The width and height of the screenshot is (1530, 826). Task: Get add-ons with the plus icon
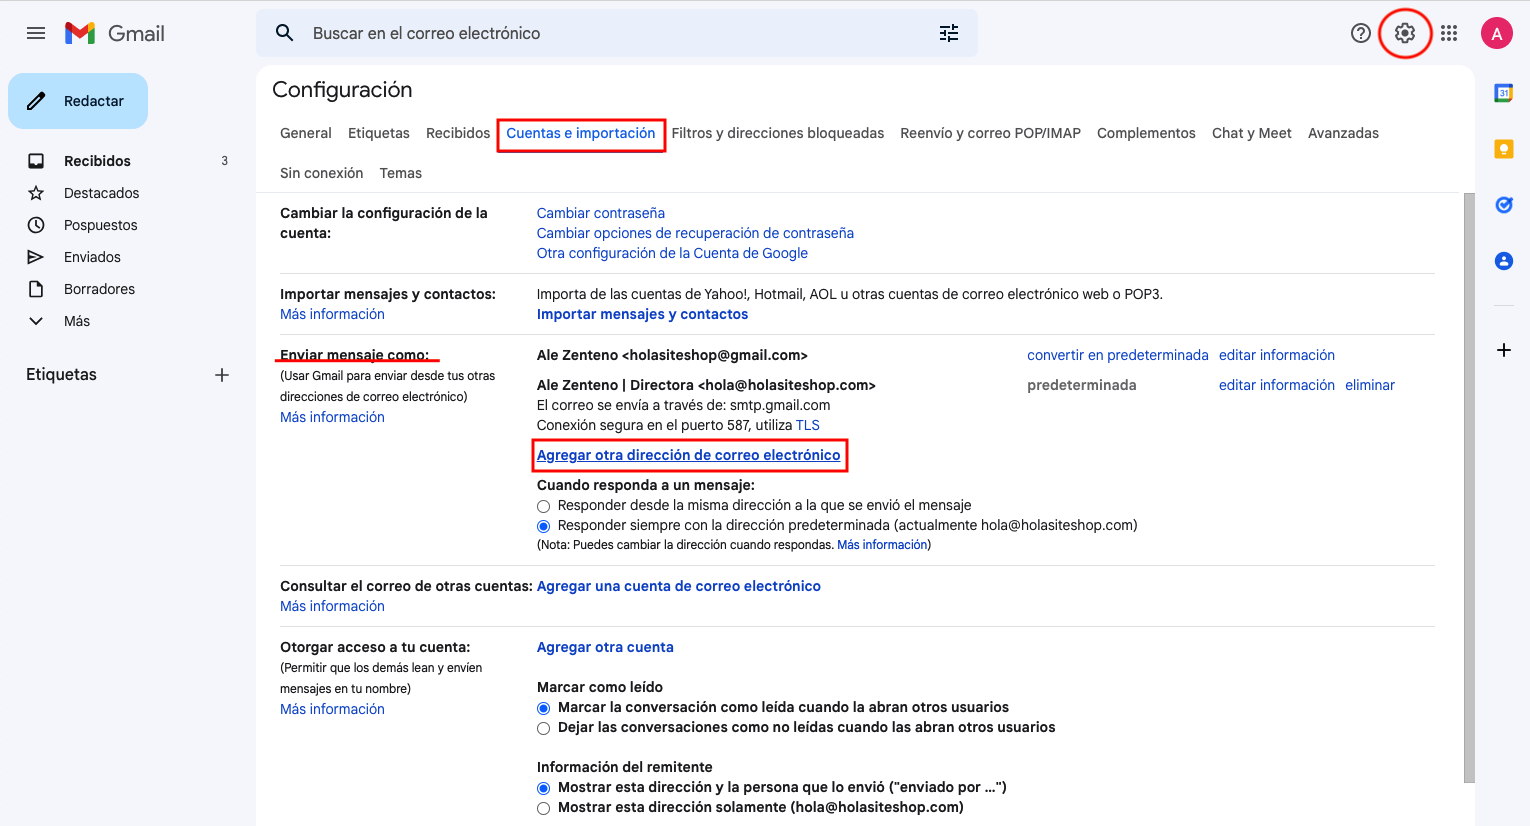point(1503,350)
